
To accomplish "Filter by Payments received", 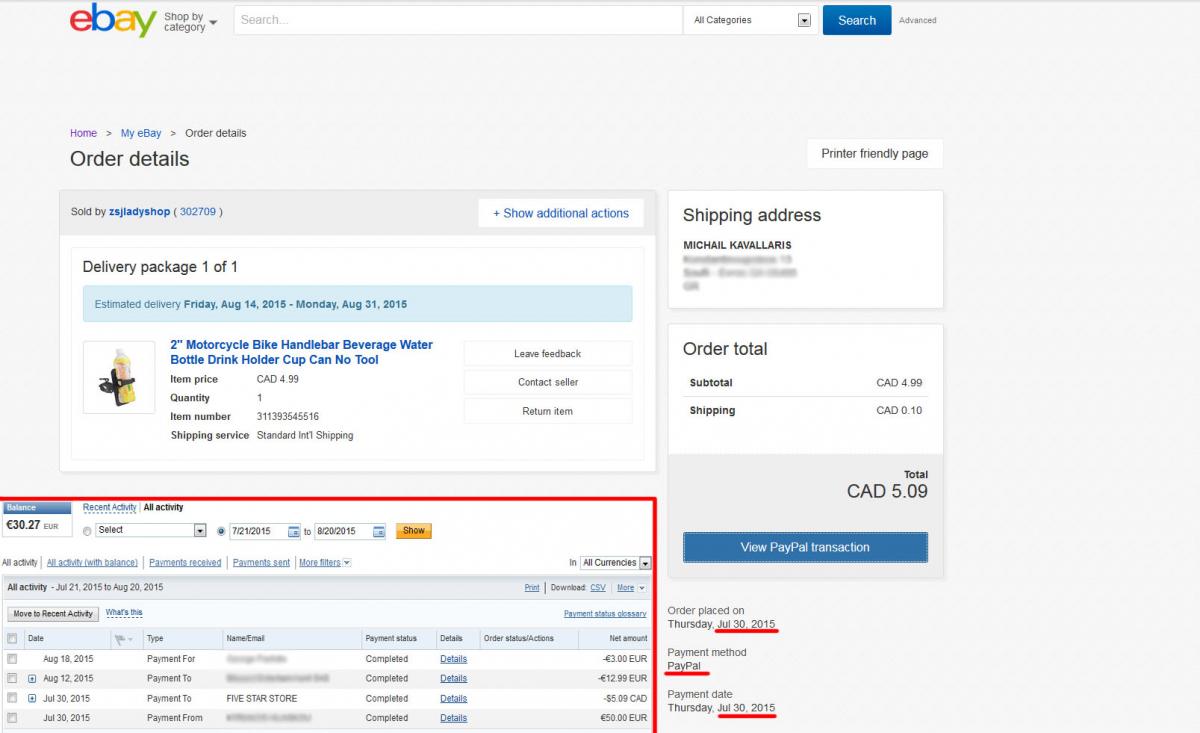I will tap(185, 563).
